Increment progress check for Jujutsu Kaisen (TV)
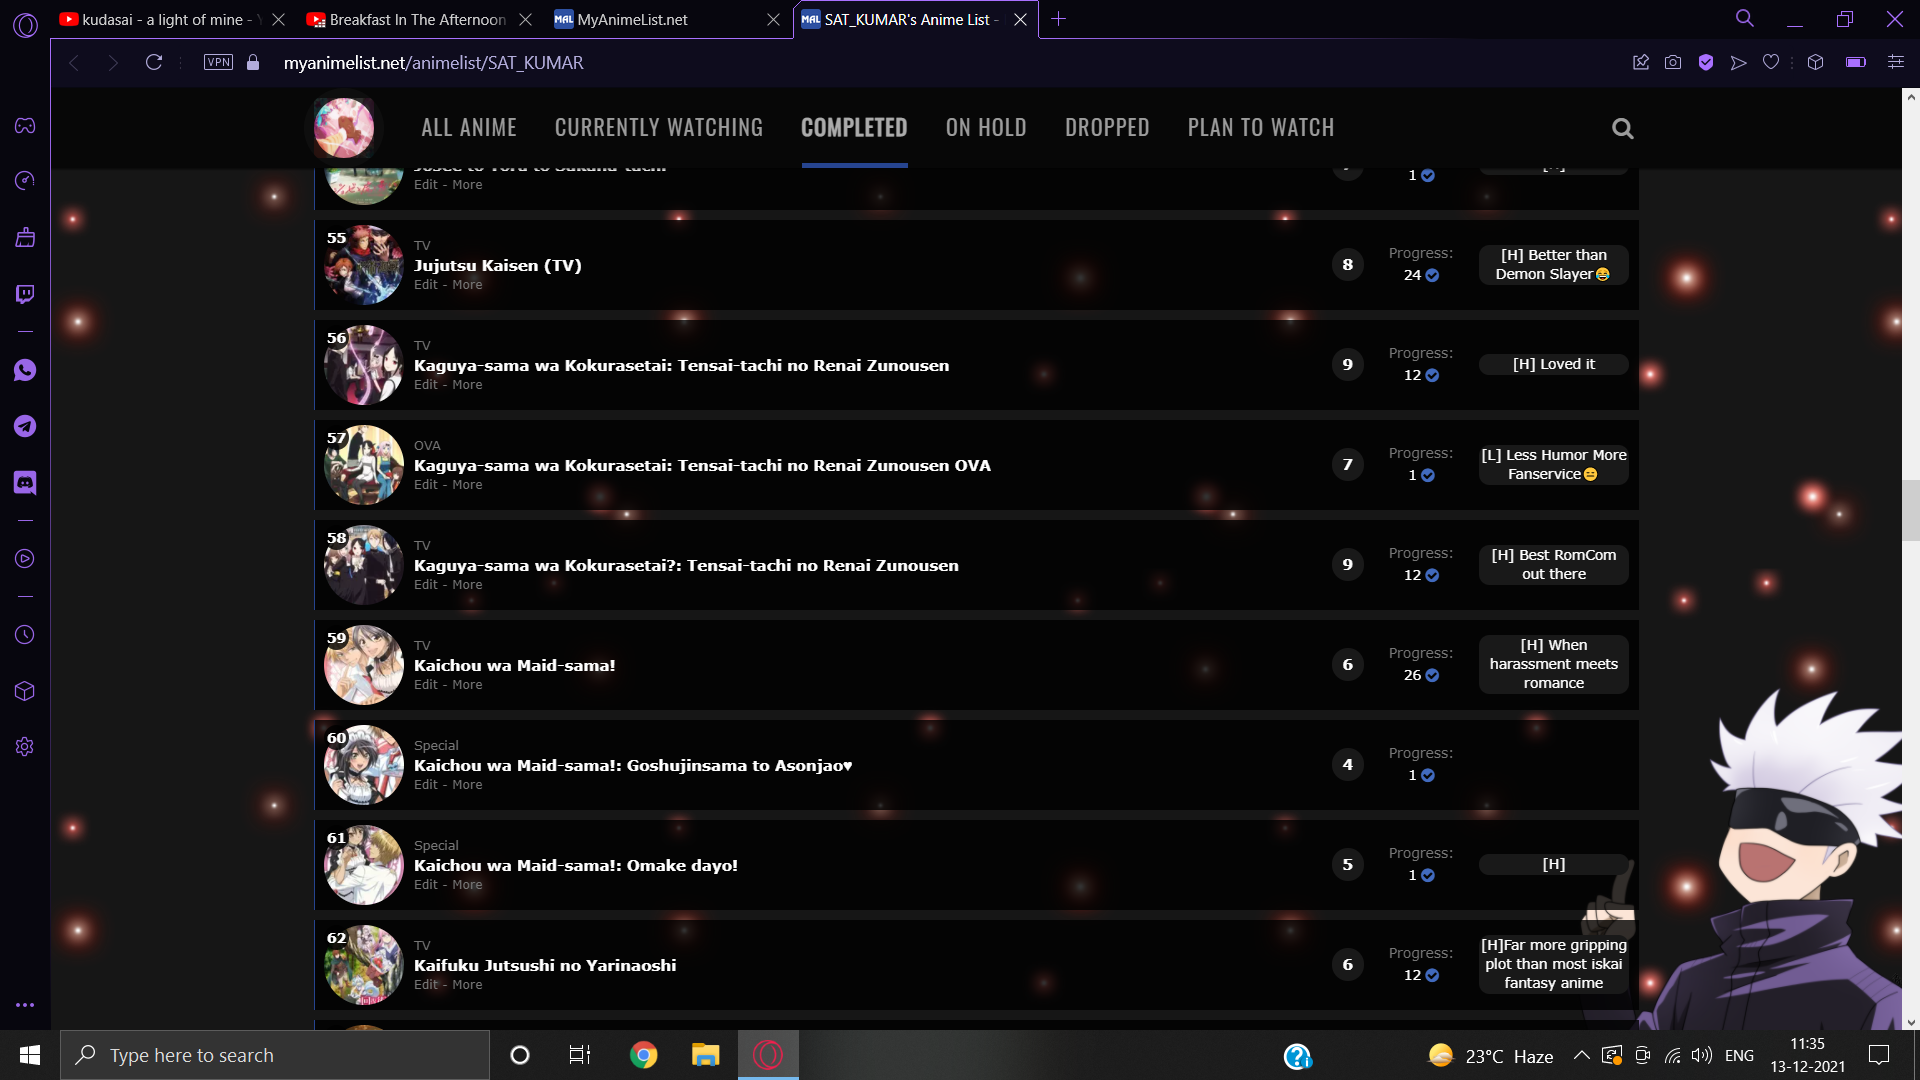 (1432, 276)
